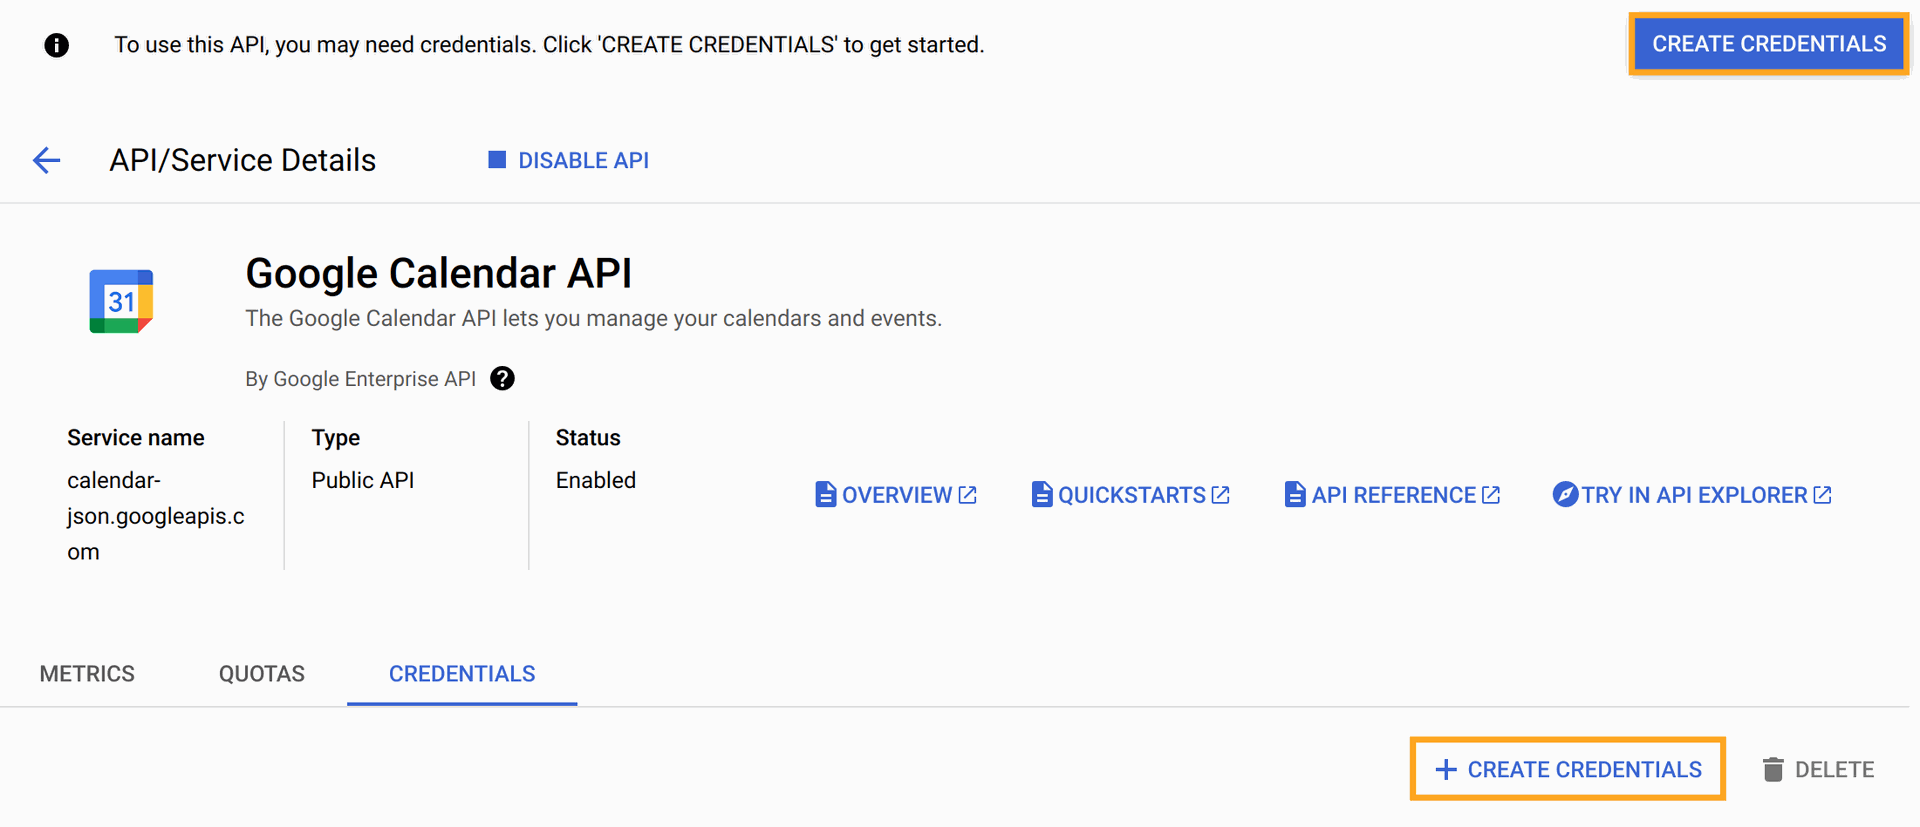Click the blue square icon before Disable API
Screen dimensions: 1920x827
coord(497,160)
